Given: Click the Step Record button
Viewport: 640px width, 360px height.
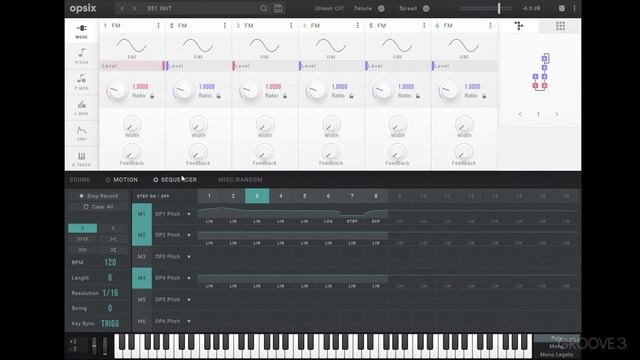Looking at the screenshot, I should pyautogui.click(x=98, y=196).
